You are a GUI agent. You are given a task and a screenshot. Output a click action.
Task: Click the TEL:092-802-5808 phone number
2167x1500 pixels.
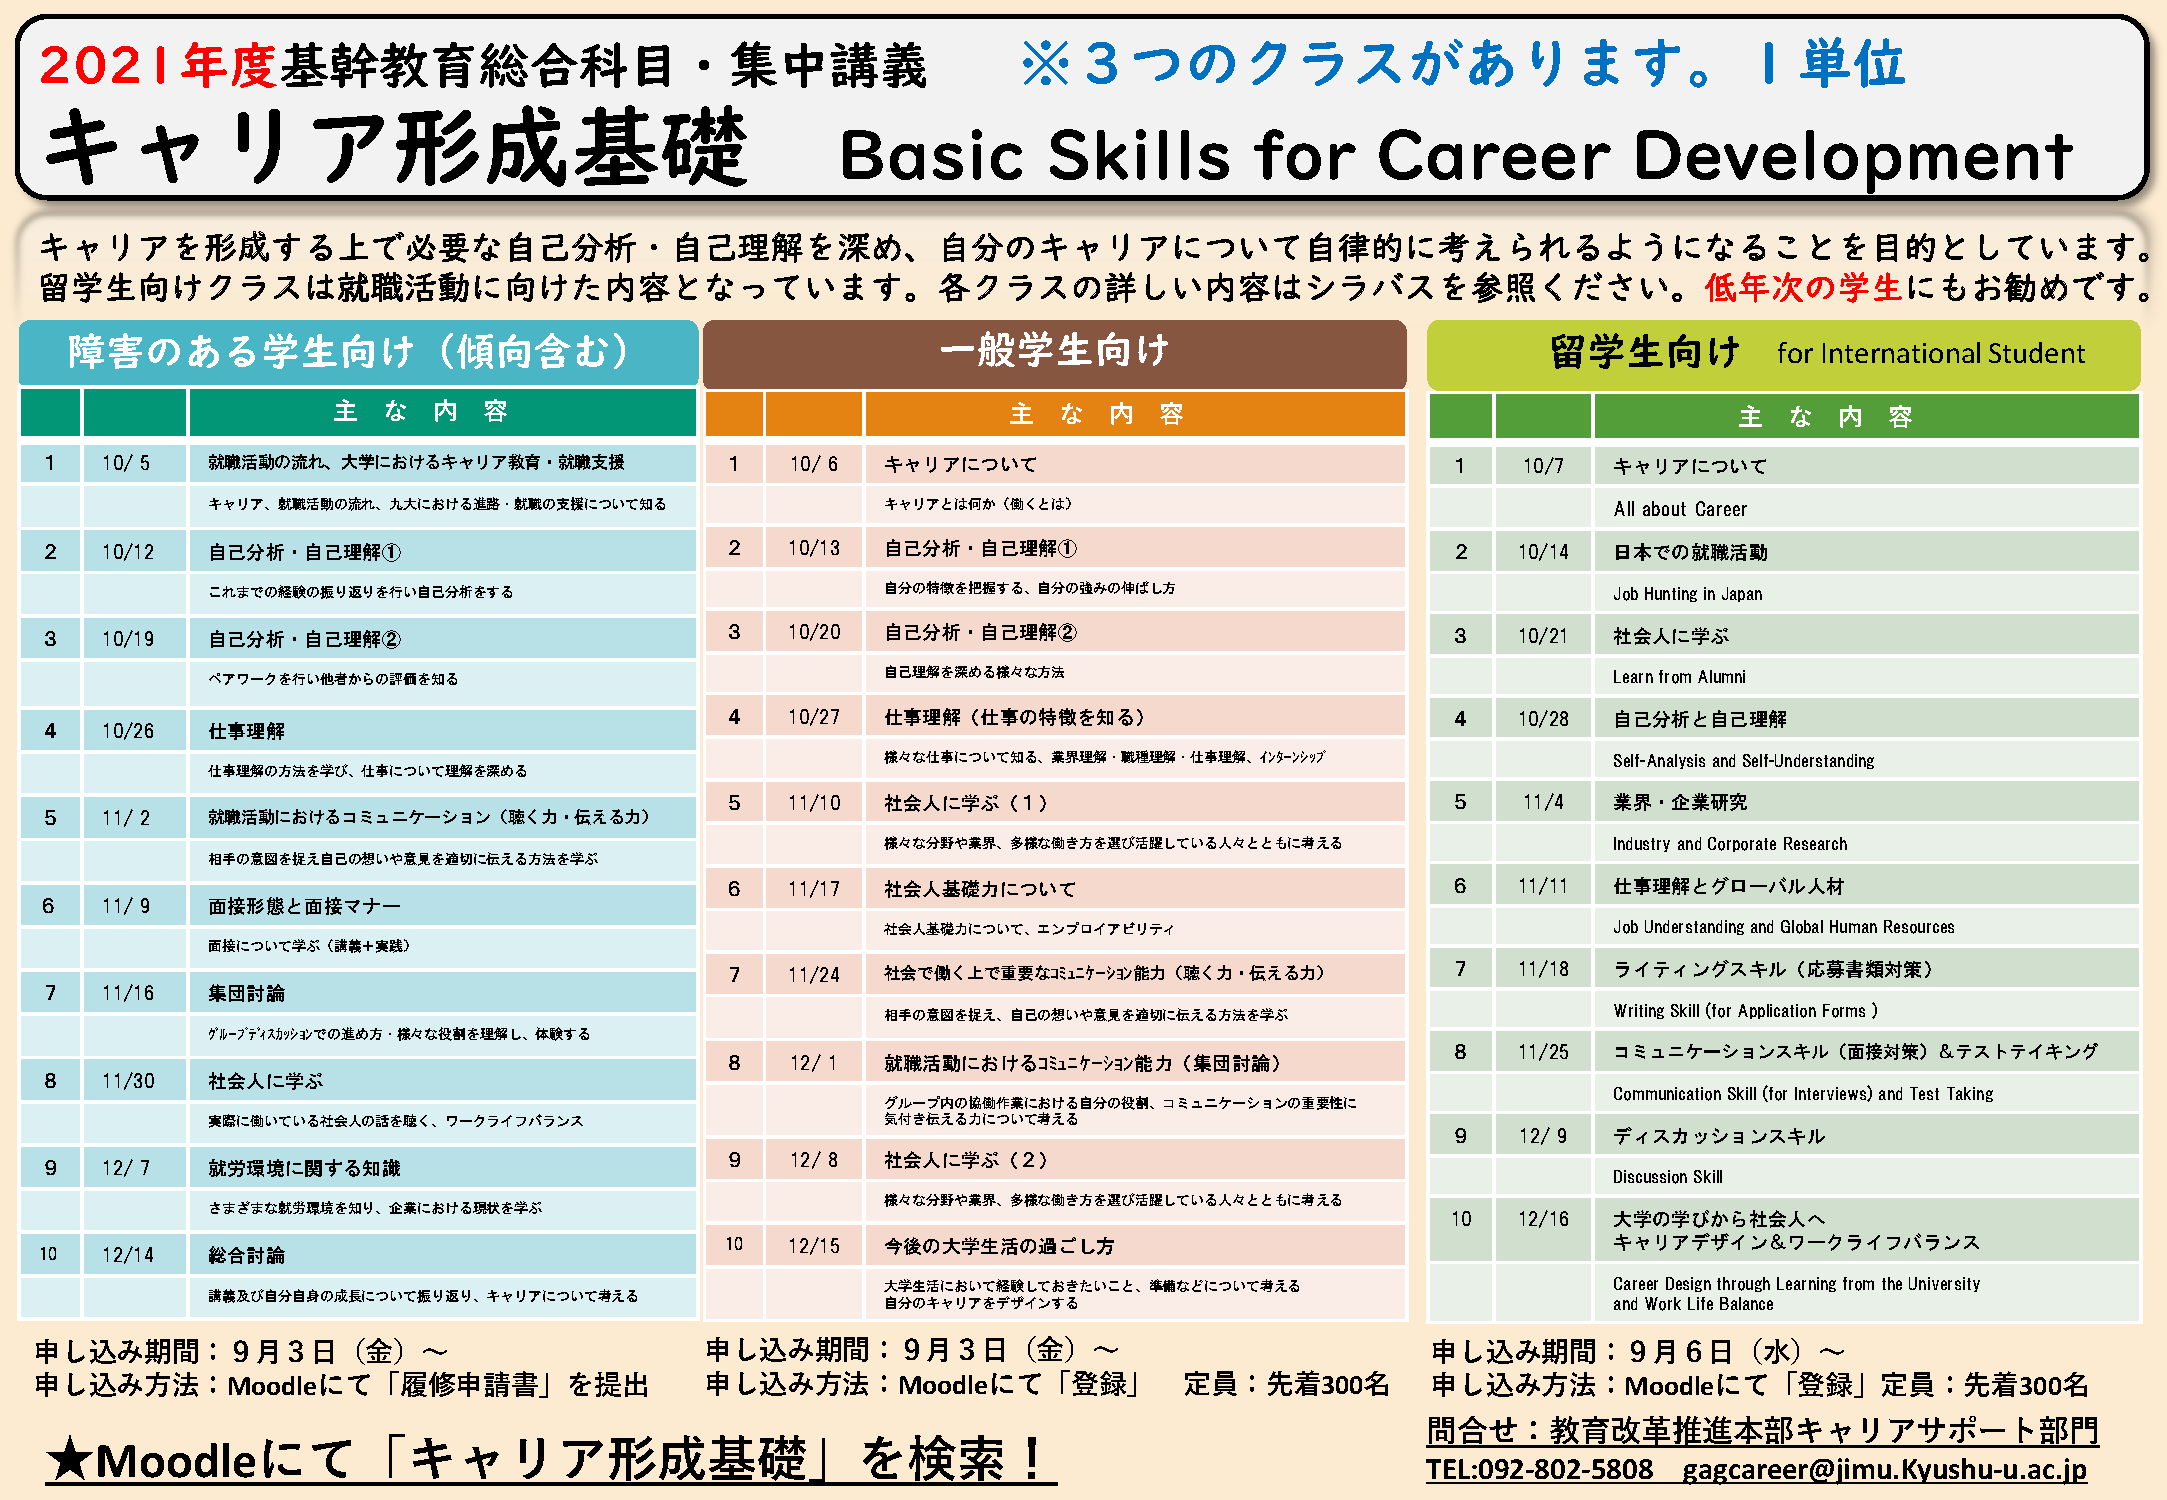tap(1539, 1469)
